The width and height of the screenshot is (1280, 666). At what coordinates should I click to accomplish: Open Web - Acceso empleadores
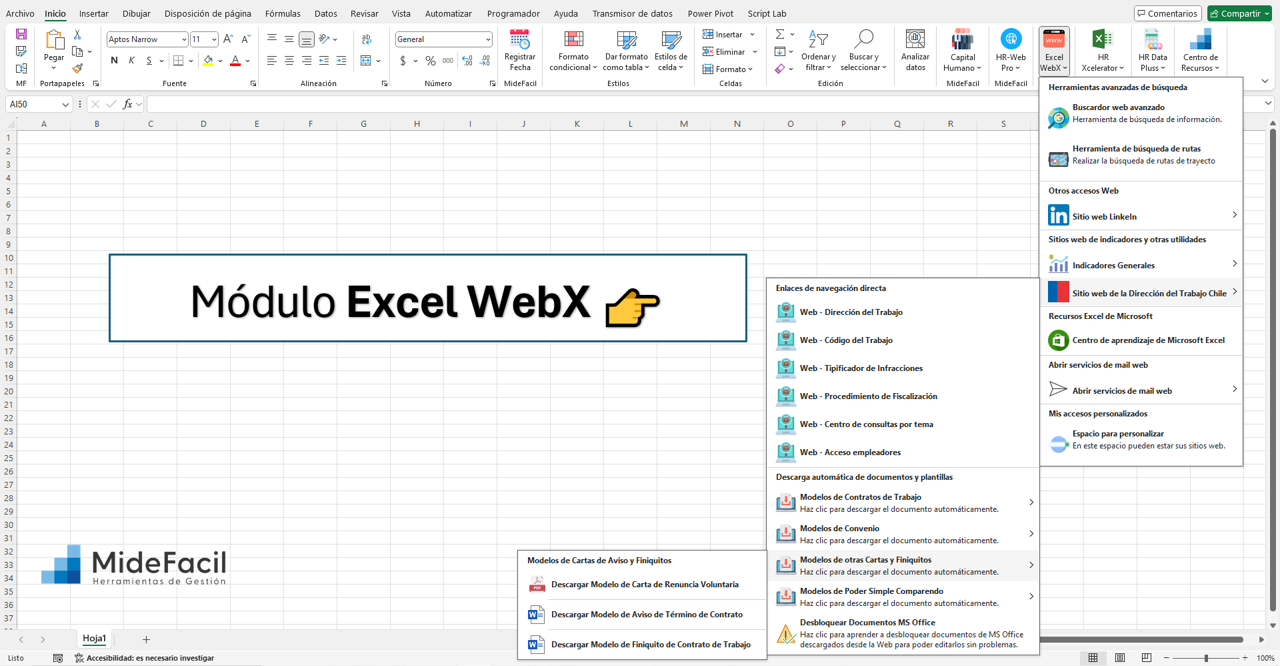tap(902, 452)
